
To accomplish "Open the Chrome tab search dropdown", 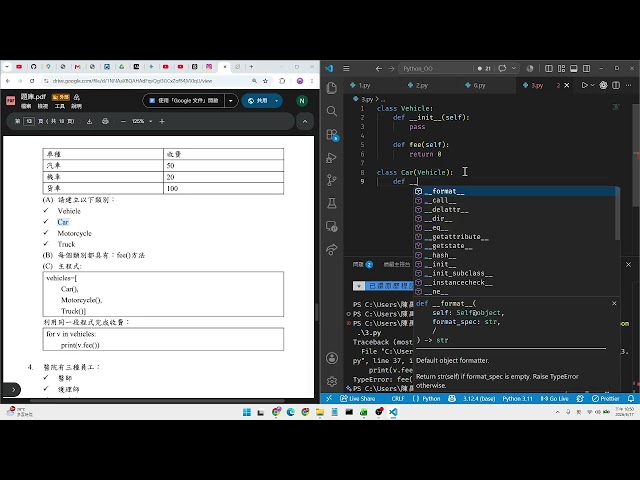I will pyautogui.click(x=7, y=67).
